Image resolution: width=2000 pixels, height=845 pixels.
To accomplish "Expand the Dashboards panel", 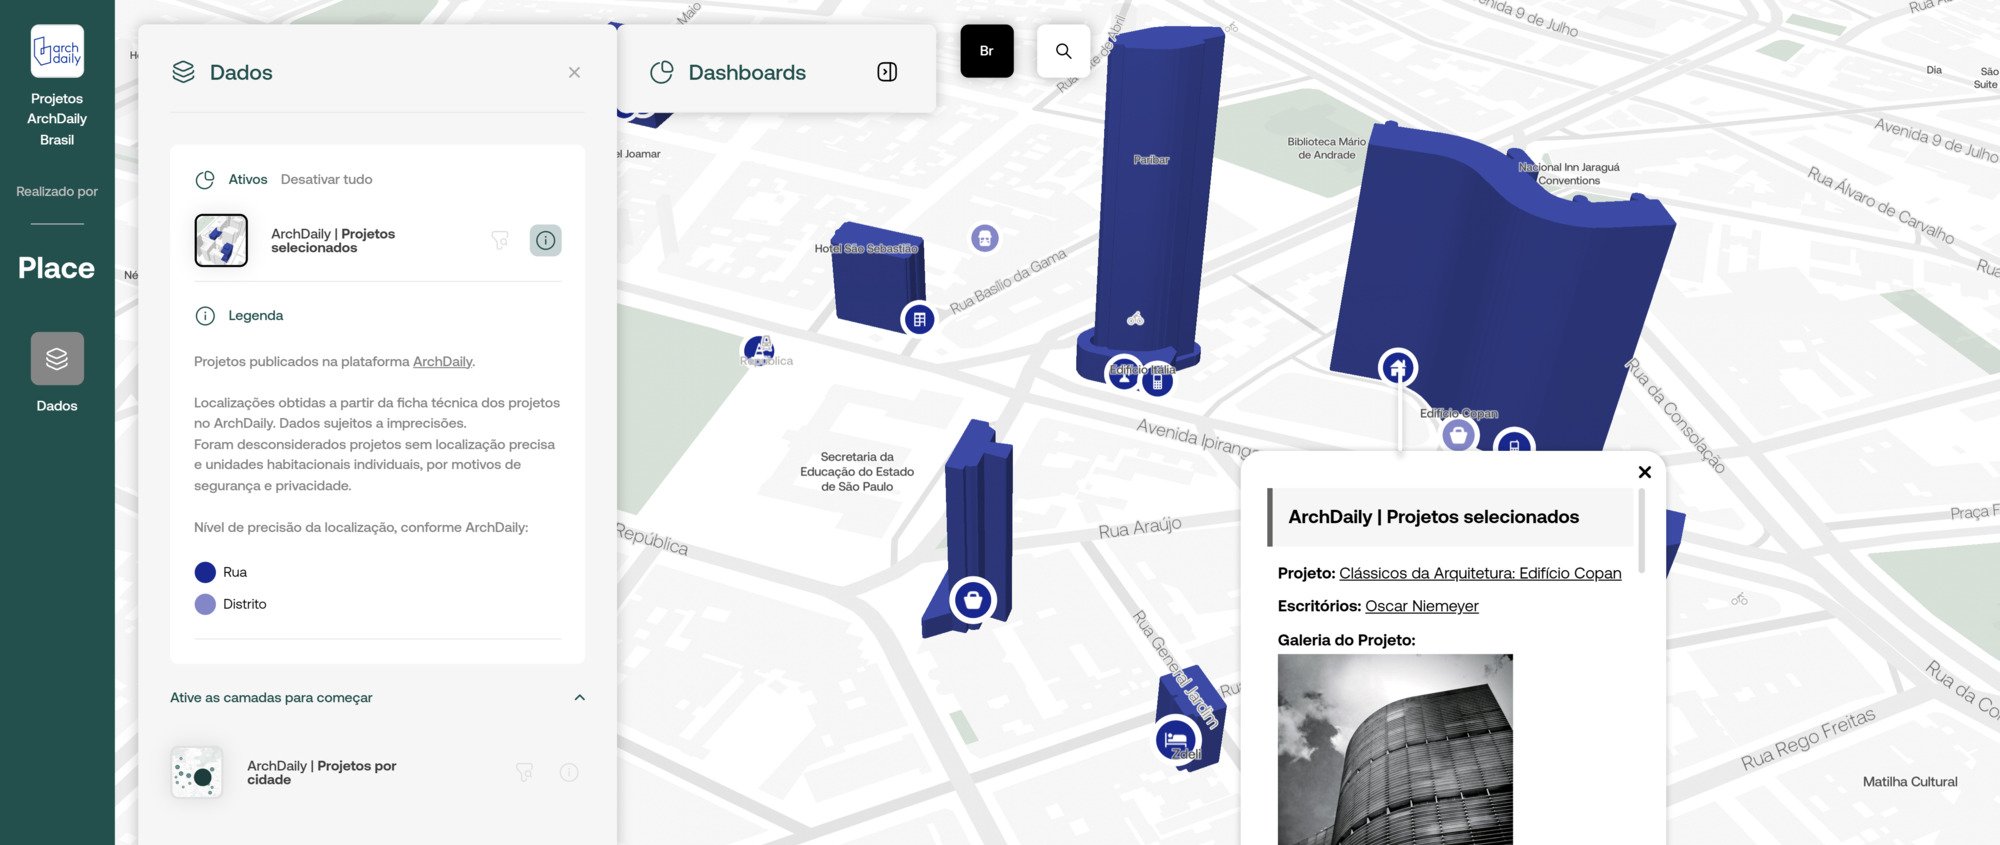I will [887, 72].
